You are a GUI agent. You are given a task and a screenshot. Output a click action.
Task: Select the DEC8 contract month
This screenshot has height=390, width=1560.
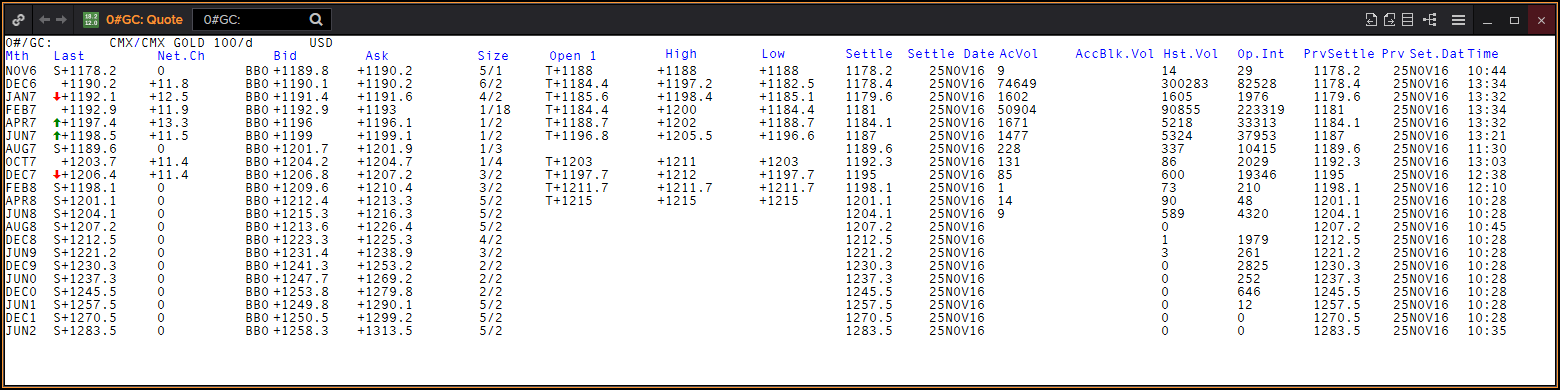21,240
